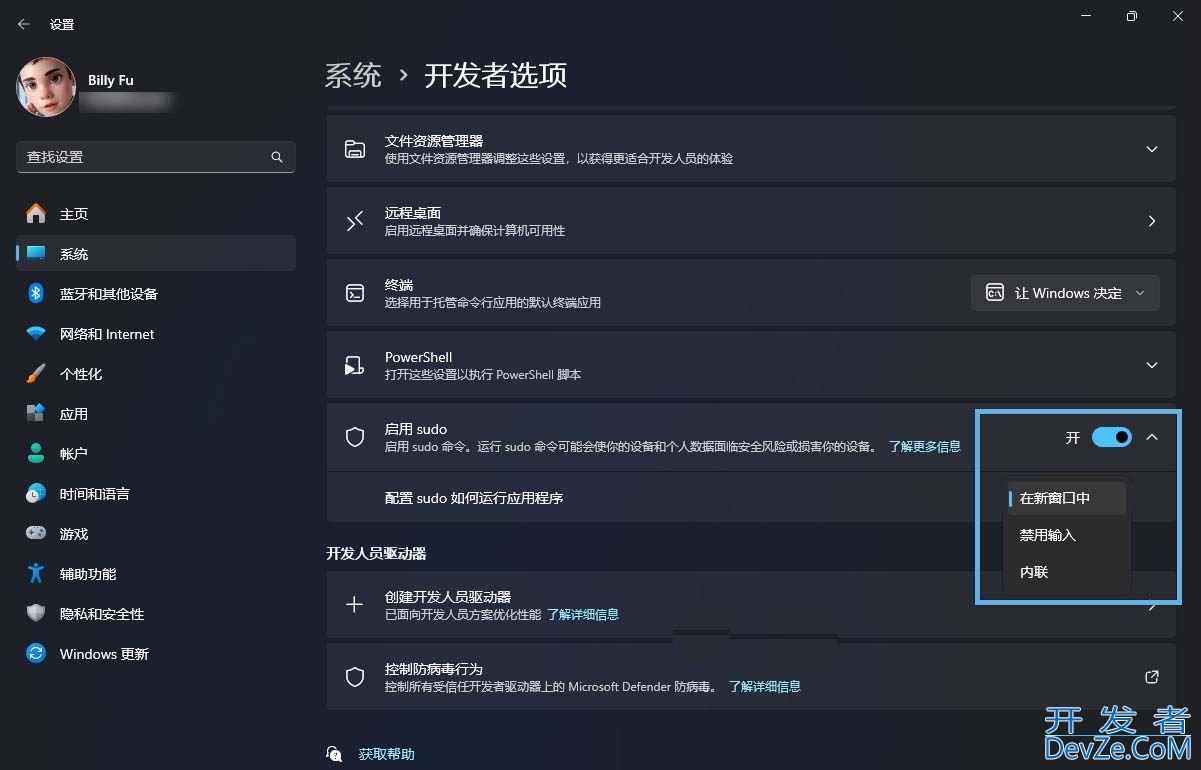Screen dimensions: 1201x770
Task: Select 内联 option
Action: point(1067,572)
